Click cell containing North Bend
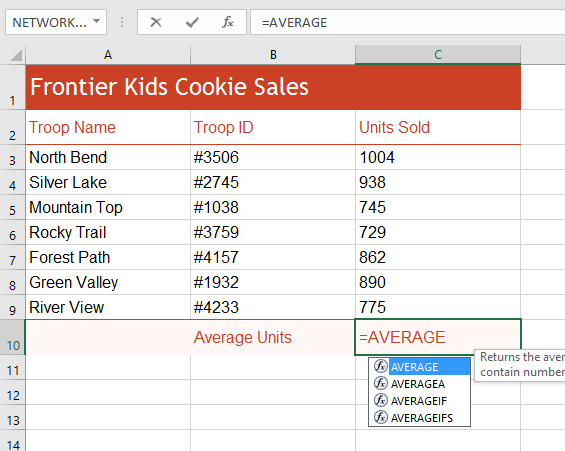This screenshot has width=565, height=451. tap(108, 157)
